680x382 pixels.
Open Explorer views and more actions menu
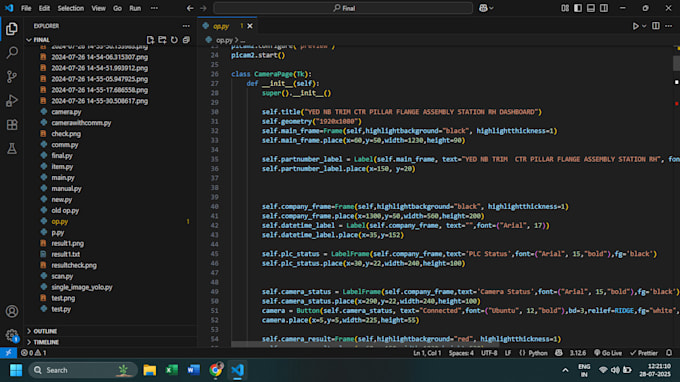click(x=186, y=26)
